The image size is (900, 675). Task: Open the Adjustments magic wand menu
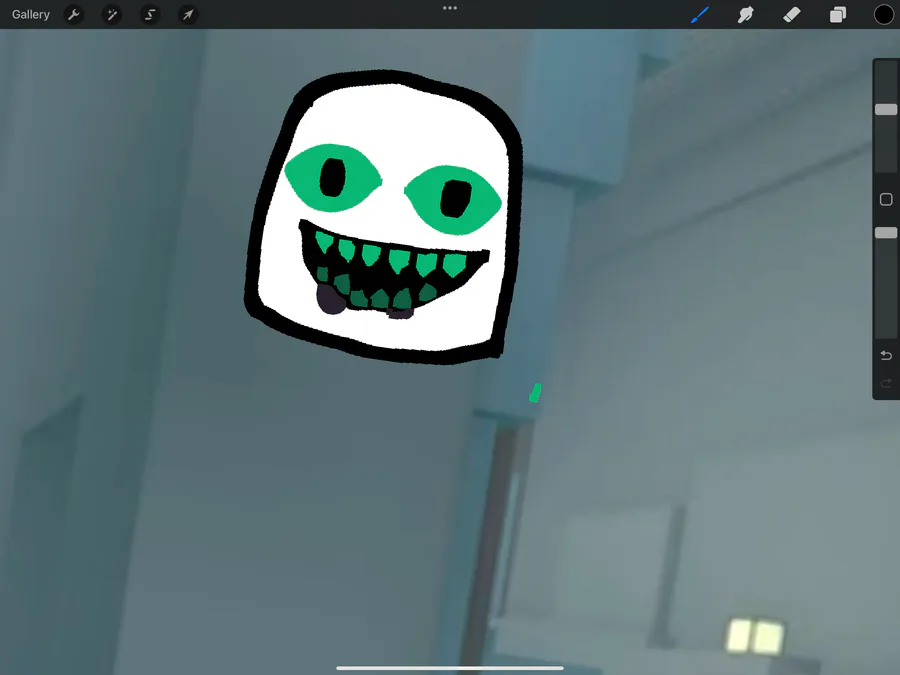(x=112, y=14)
